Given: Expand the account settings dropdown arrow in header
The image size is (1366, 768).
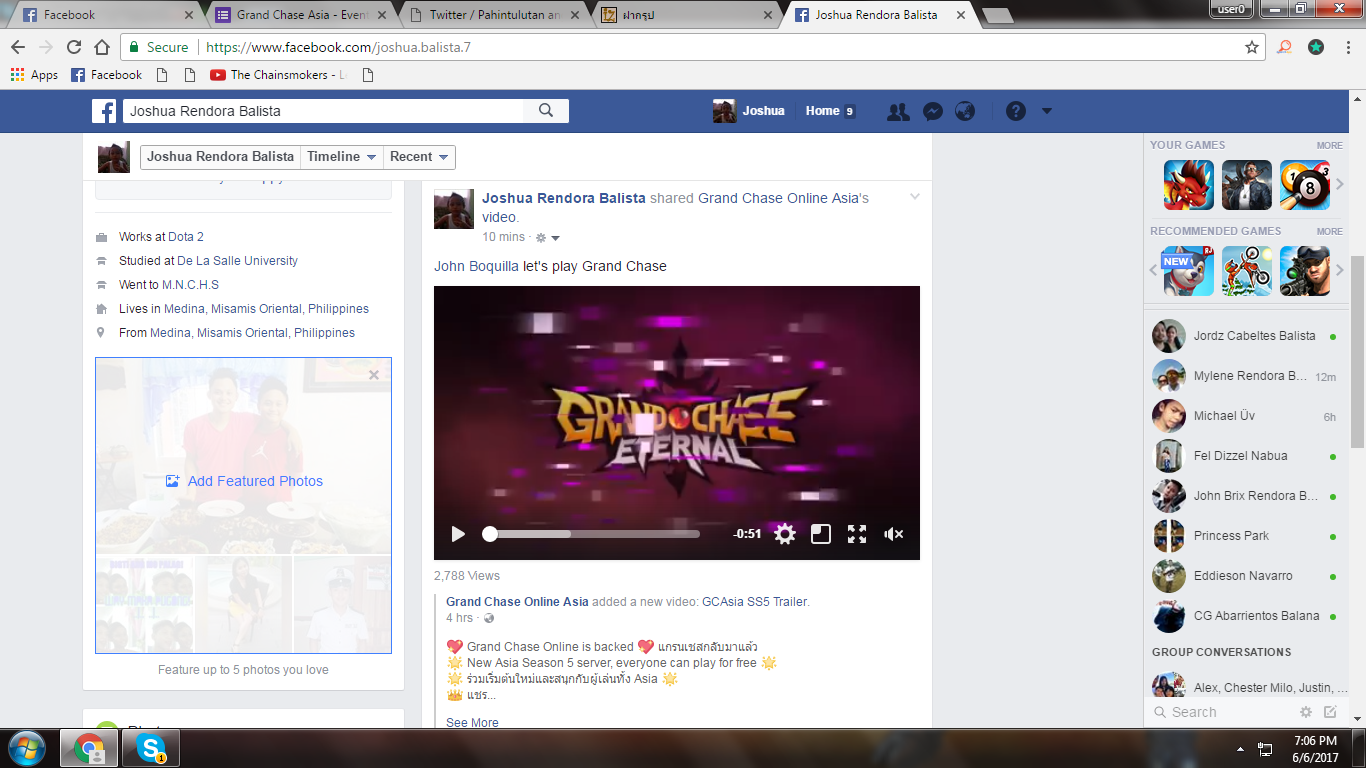Looking at the screenshot, I should click(1047, 111).
